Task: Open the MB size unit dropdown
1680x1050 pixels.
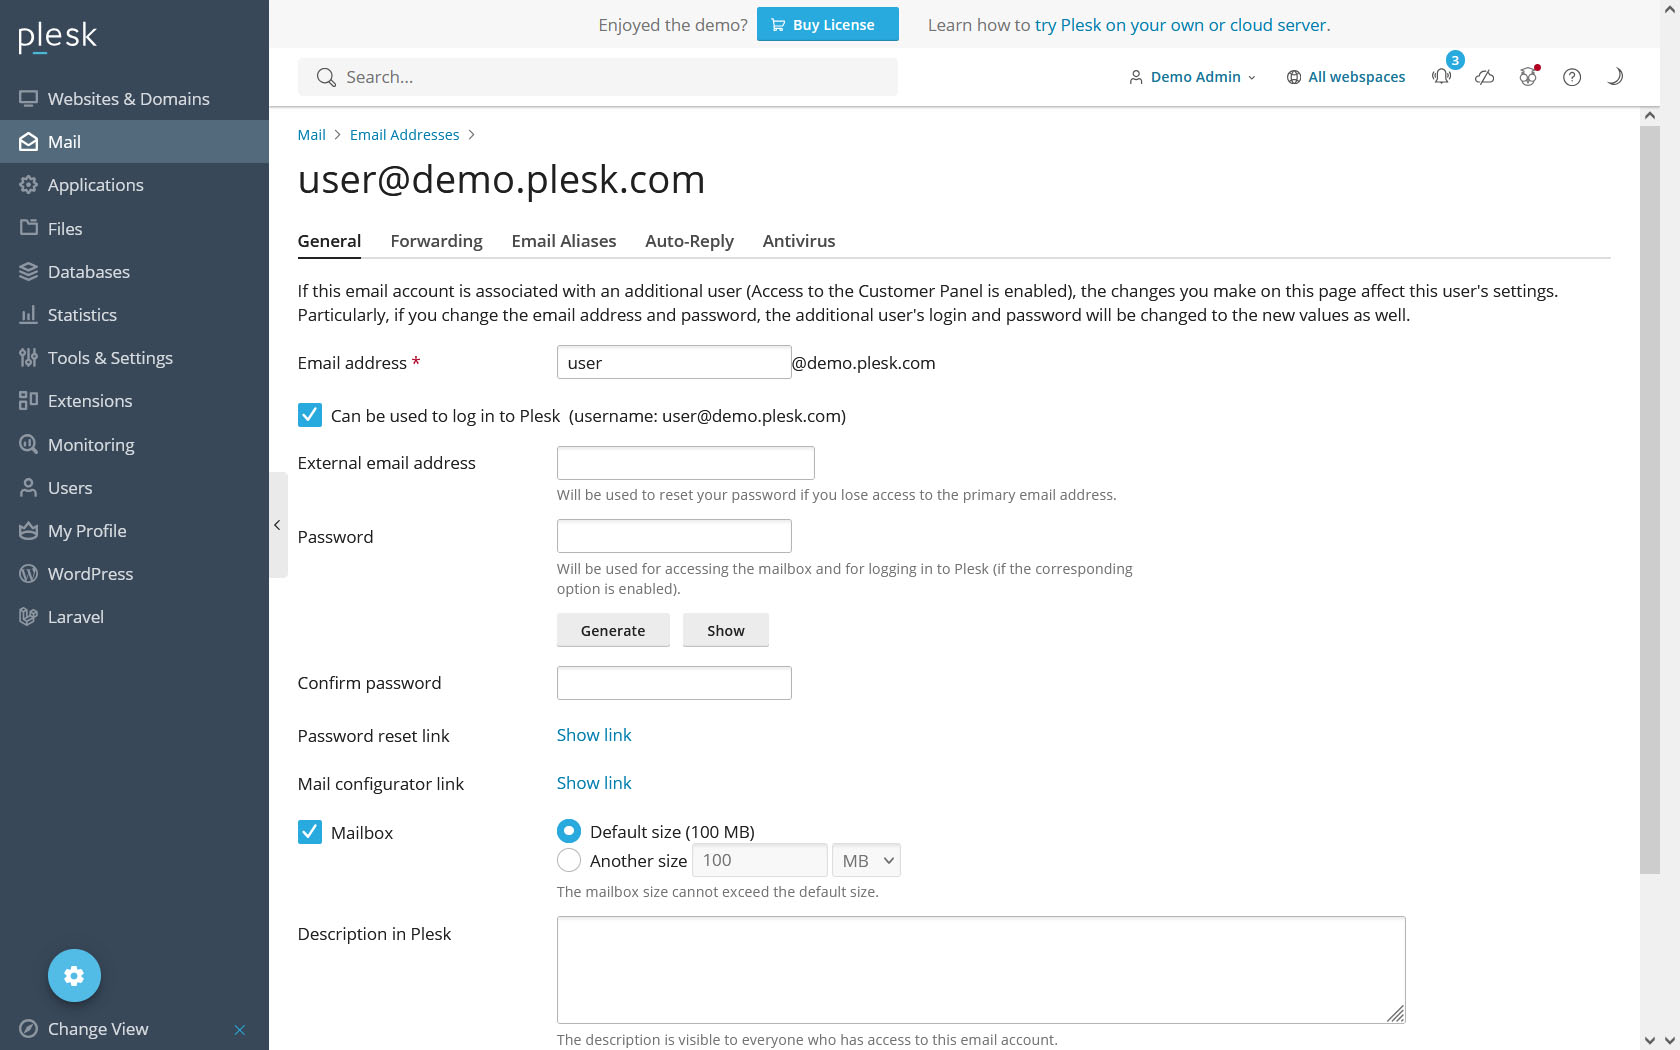Action: pyautogui.click(x=866, y=860)
